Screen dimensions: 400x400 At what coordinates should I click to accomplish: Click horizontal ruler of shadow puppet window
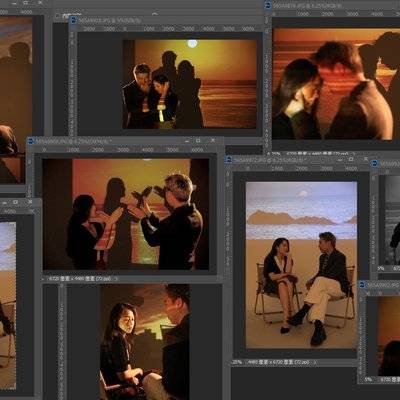[125, 150]
